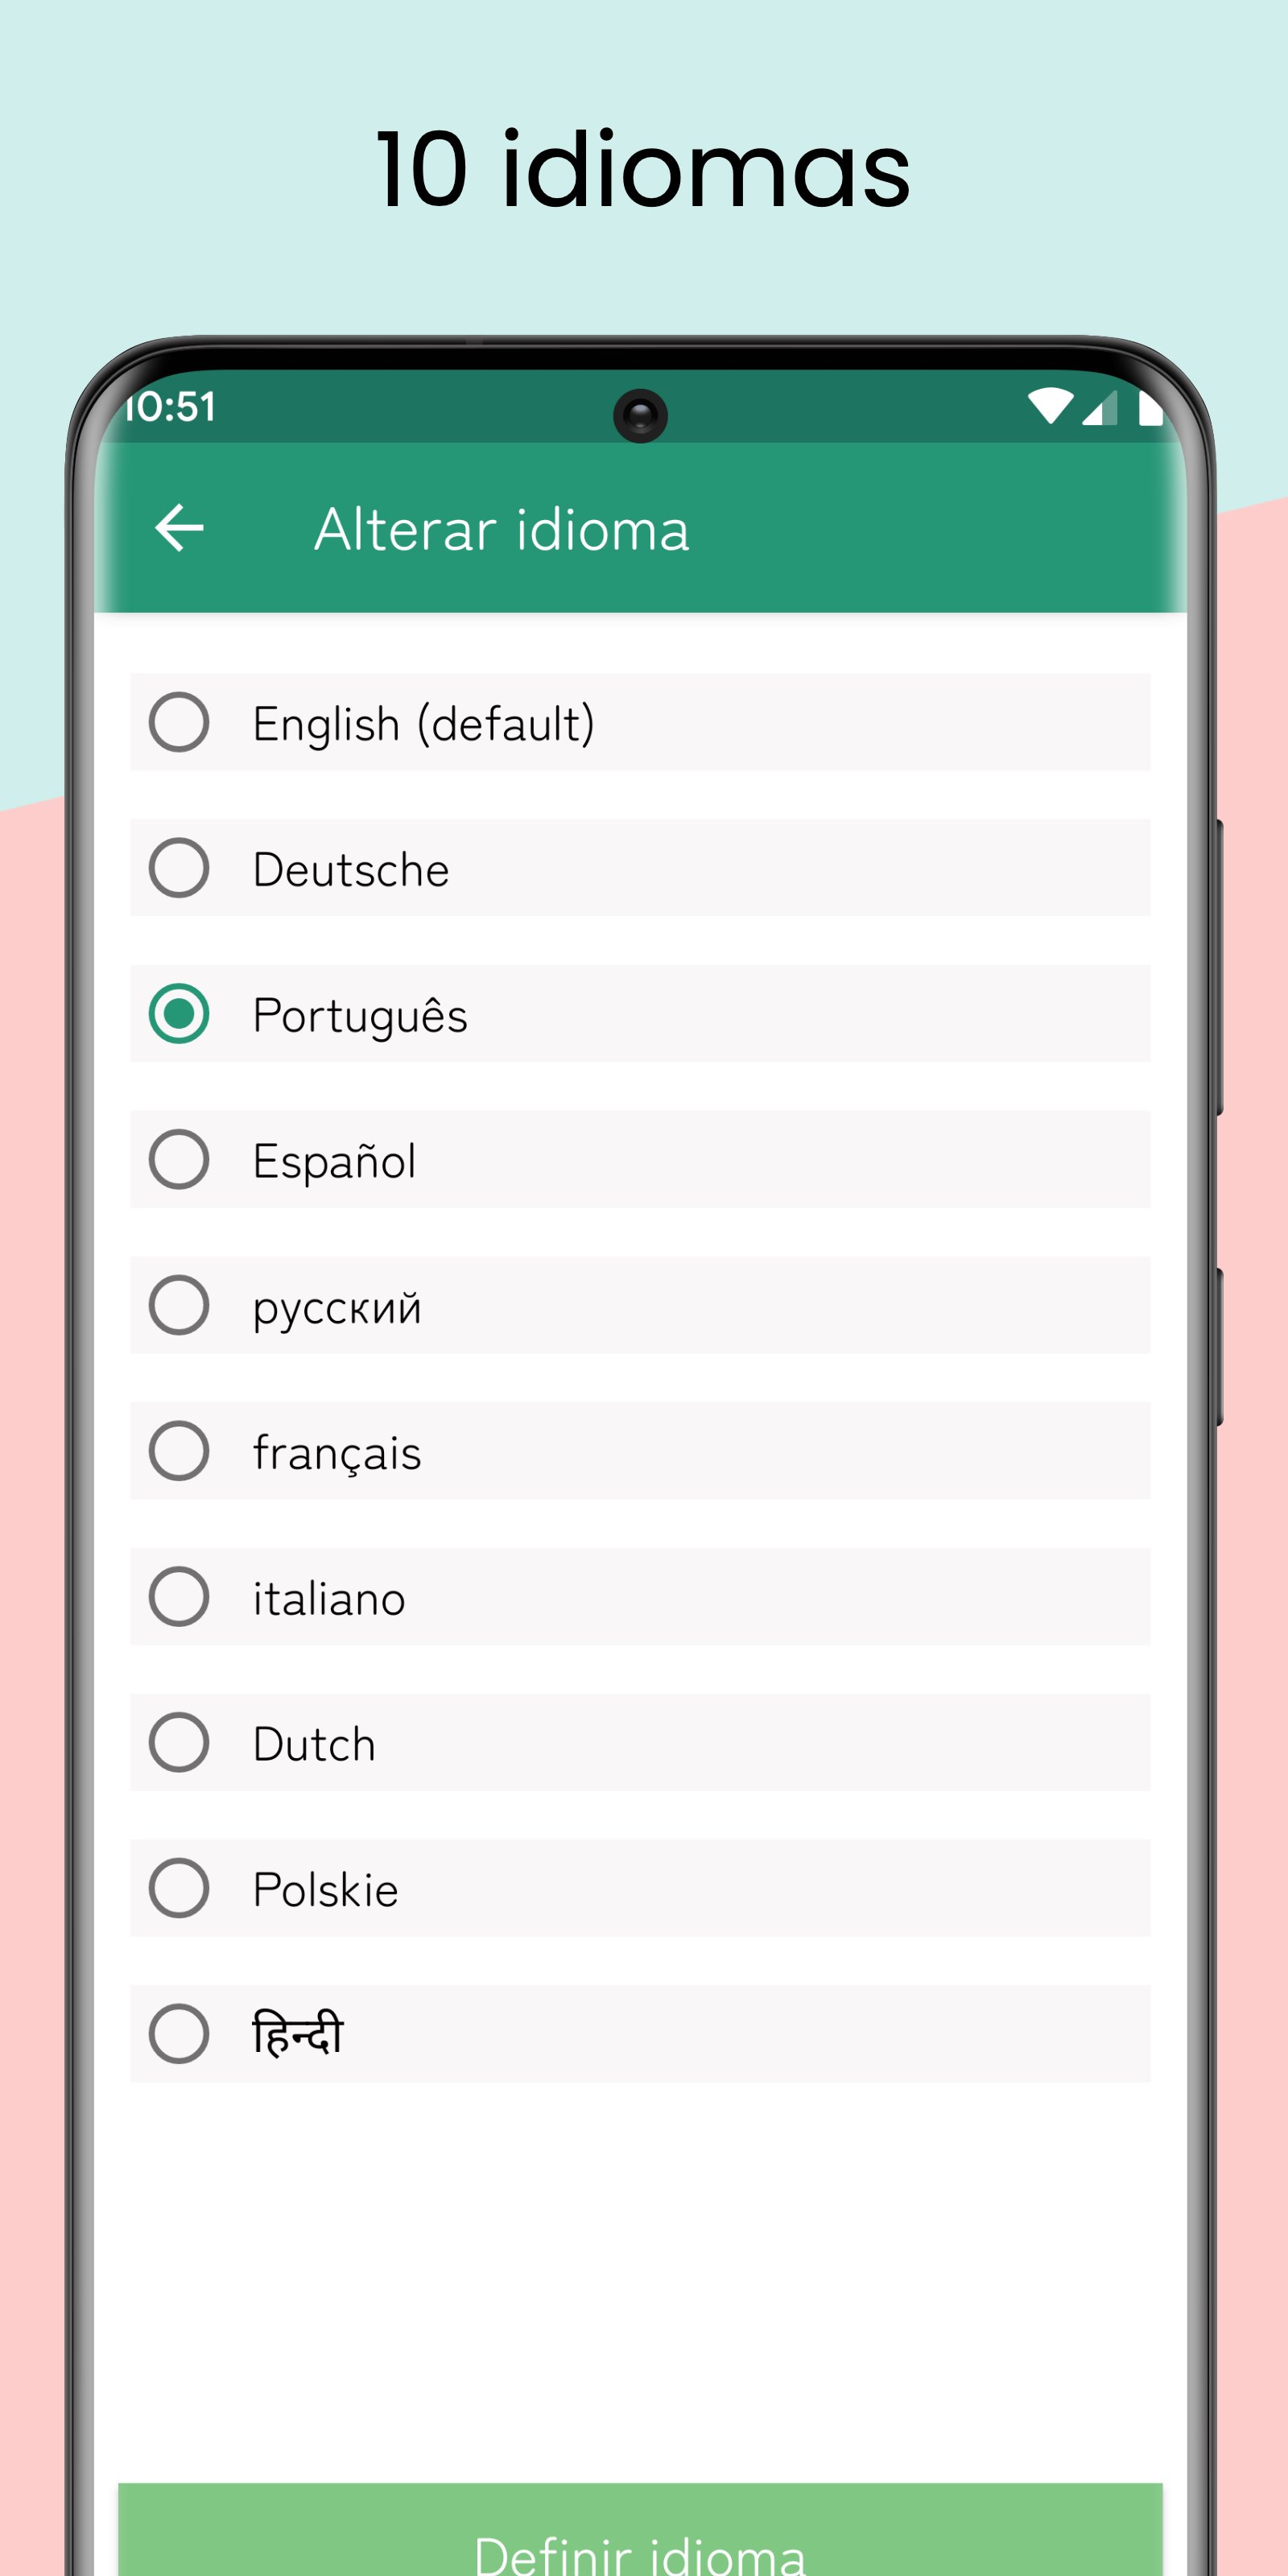
Task: Tap the Dutch language label
Action: click(x=314, y=1744)
